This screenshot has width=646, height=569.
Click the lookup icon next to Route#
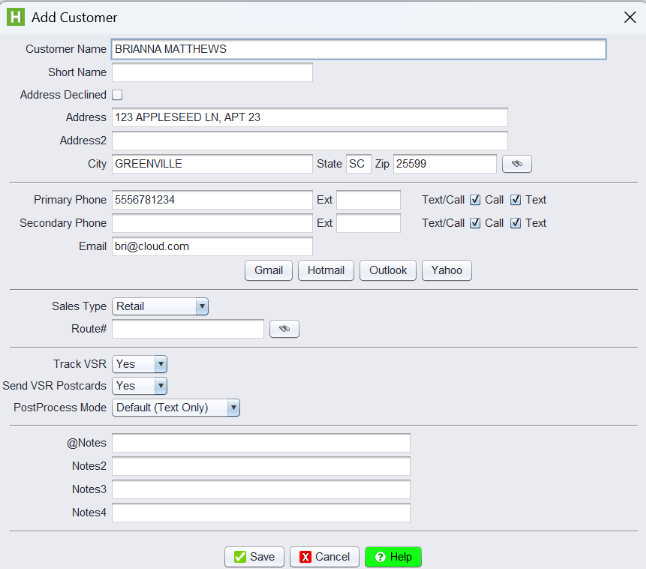coord(284,329)
